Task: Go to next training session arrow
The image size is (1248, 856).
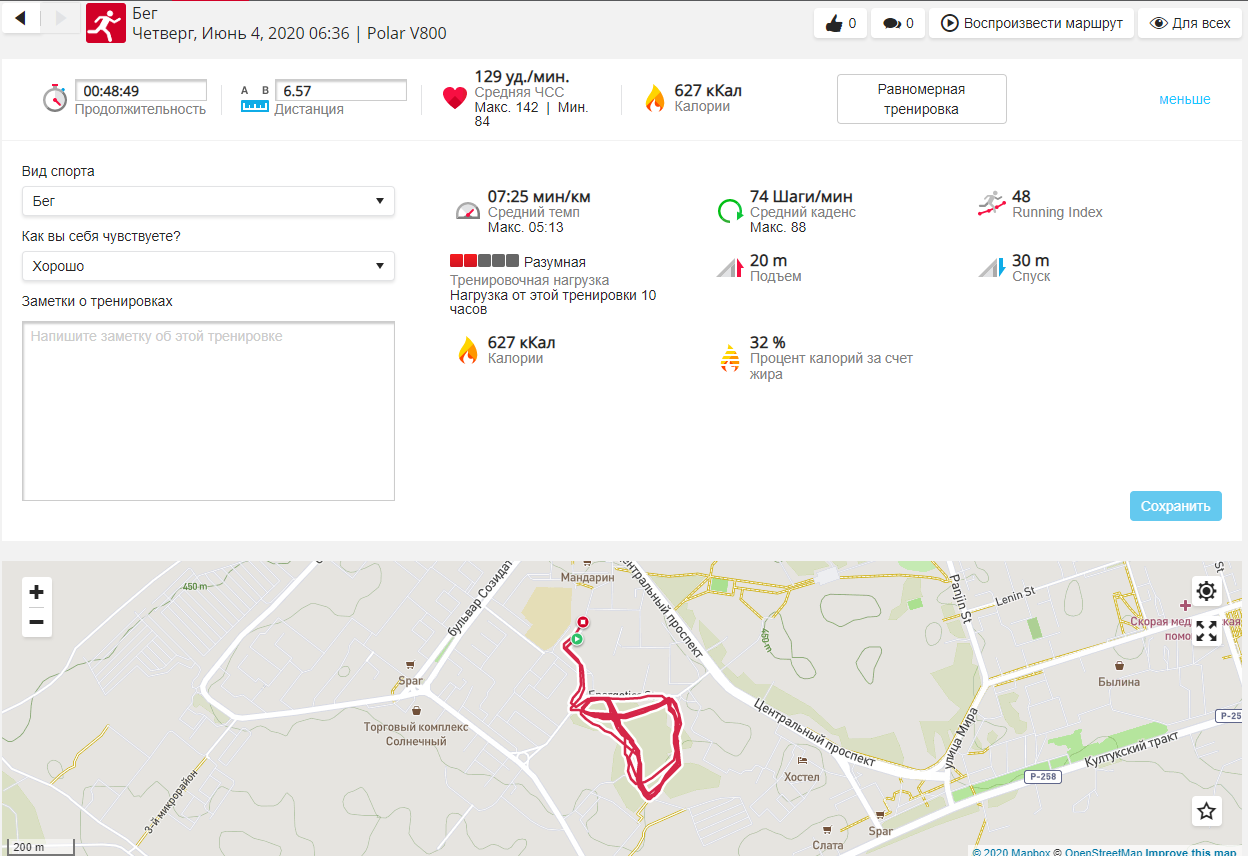Action: pyautogui.click(x=60, y=18)
